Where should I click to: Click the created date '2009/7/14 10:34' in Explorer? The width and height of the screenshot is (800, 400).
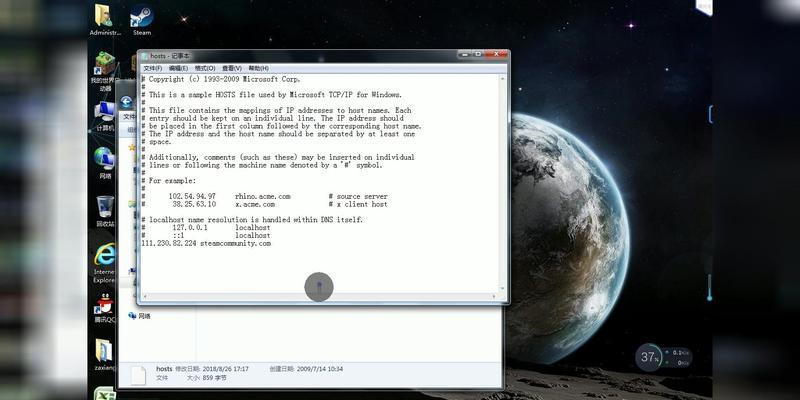(319, 369)
